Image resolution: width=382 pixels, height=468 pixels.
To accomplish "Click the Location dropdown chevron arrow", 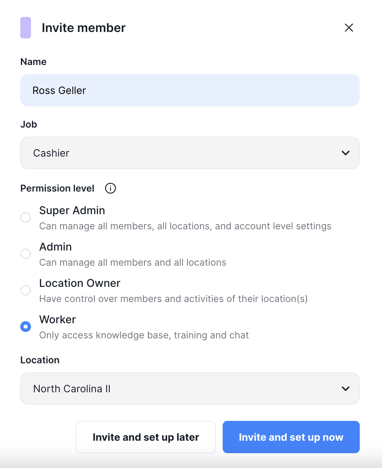I will pos(346,389).
